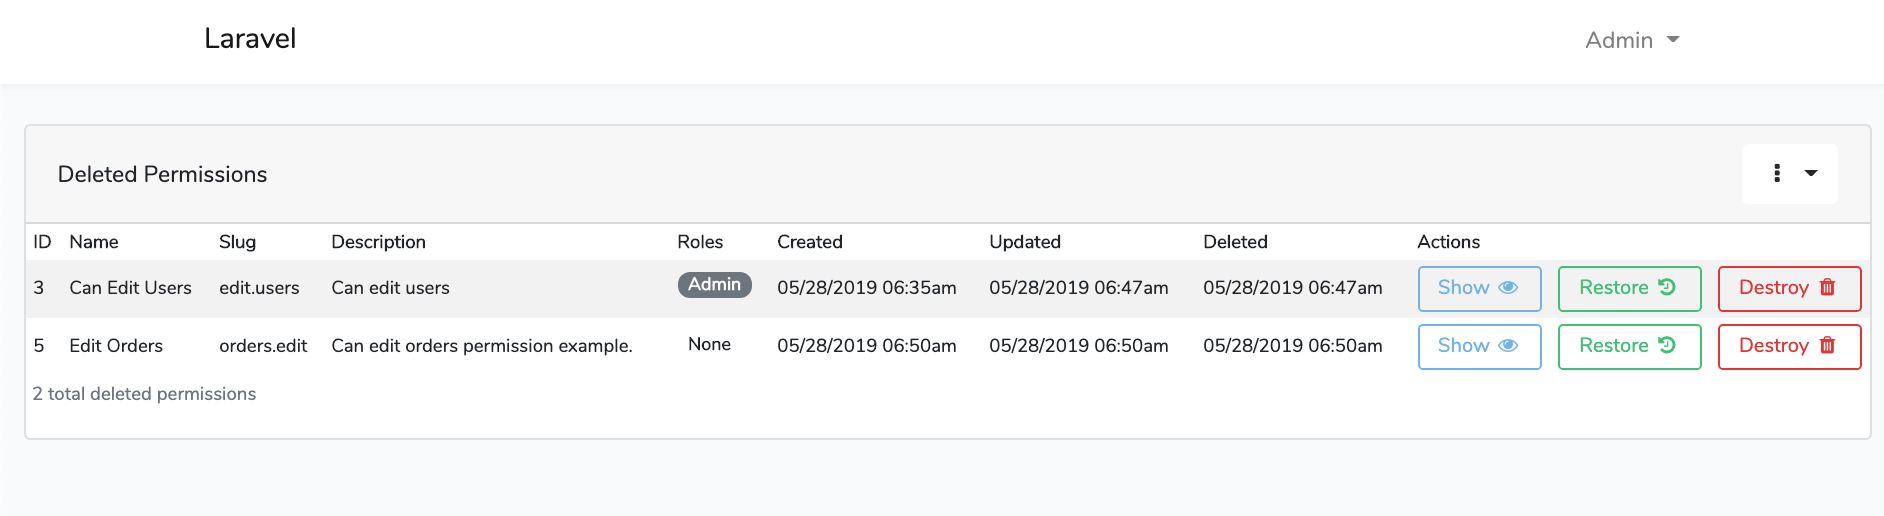
Task: Click the eye icon for Can Edit Users
Action: point(1508,288)
